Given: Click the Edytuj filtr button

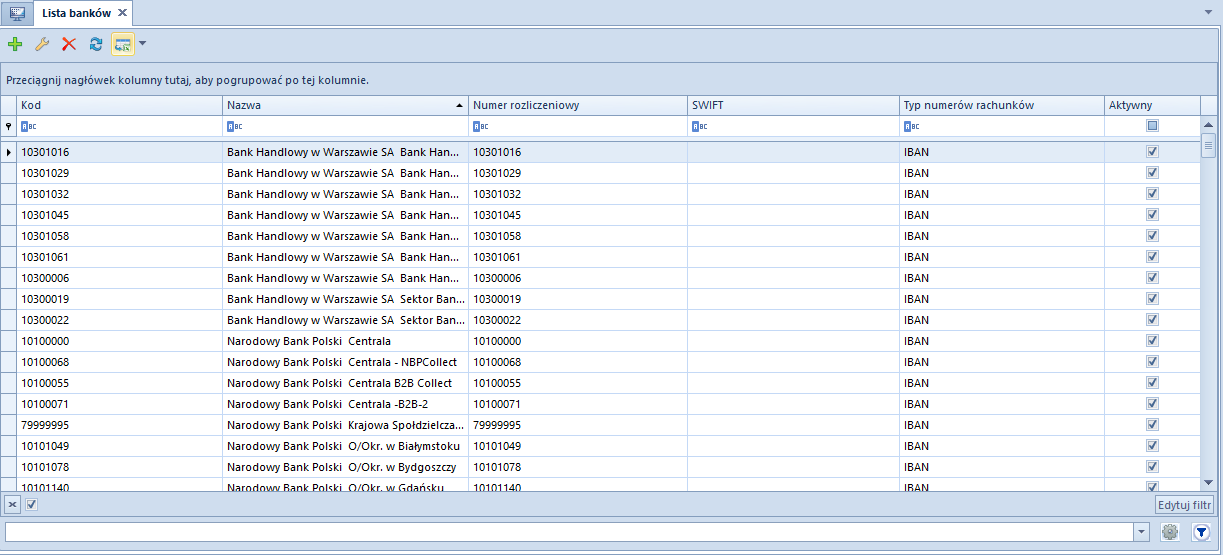Looking at the screenshot, I should 1185,505.
